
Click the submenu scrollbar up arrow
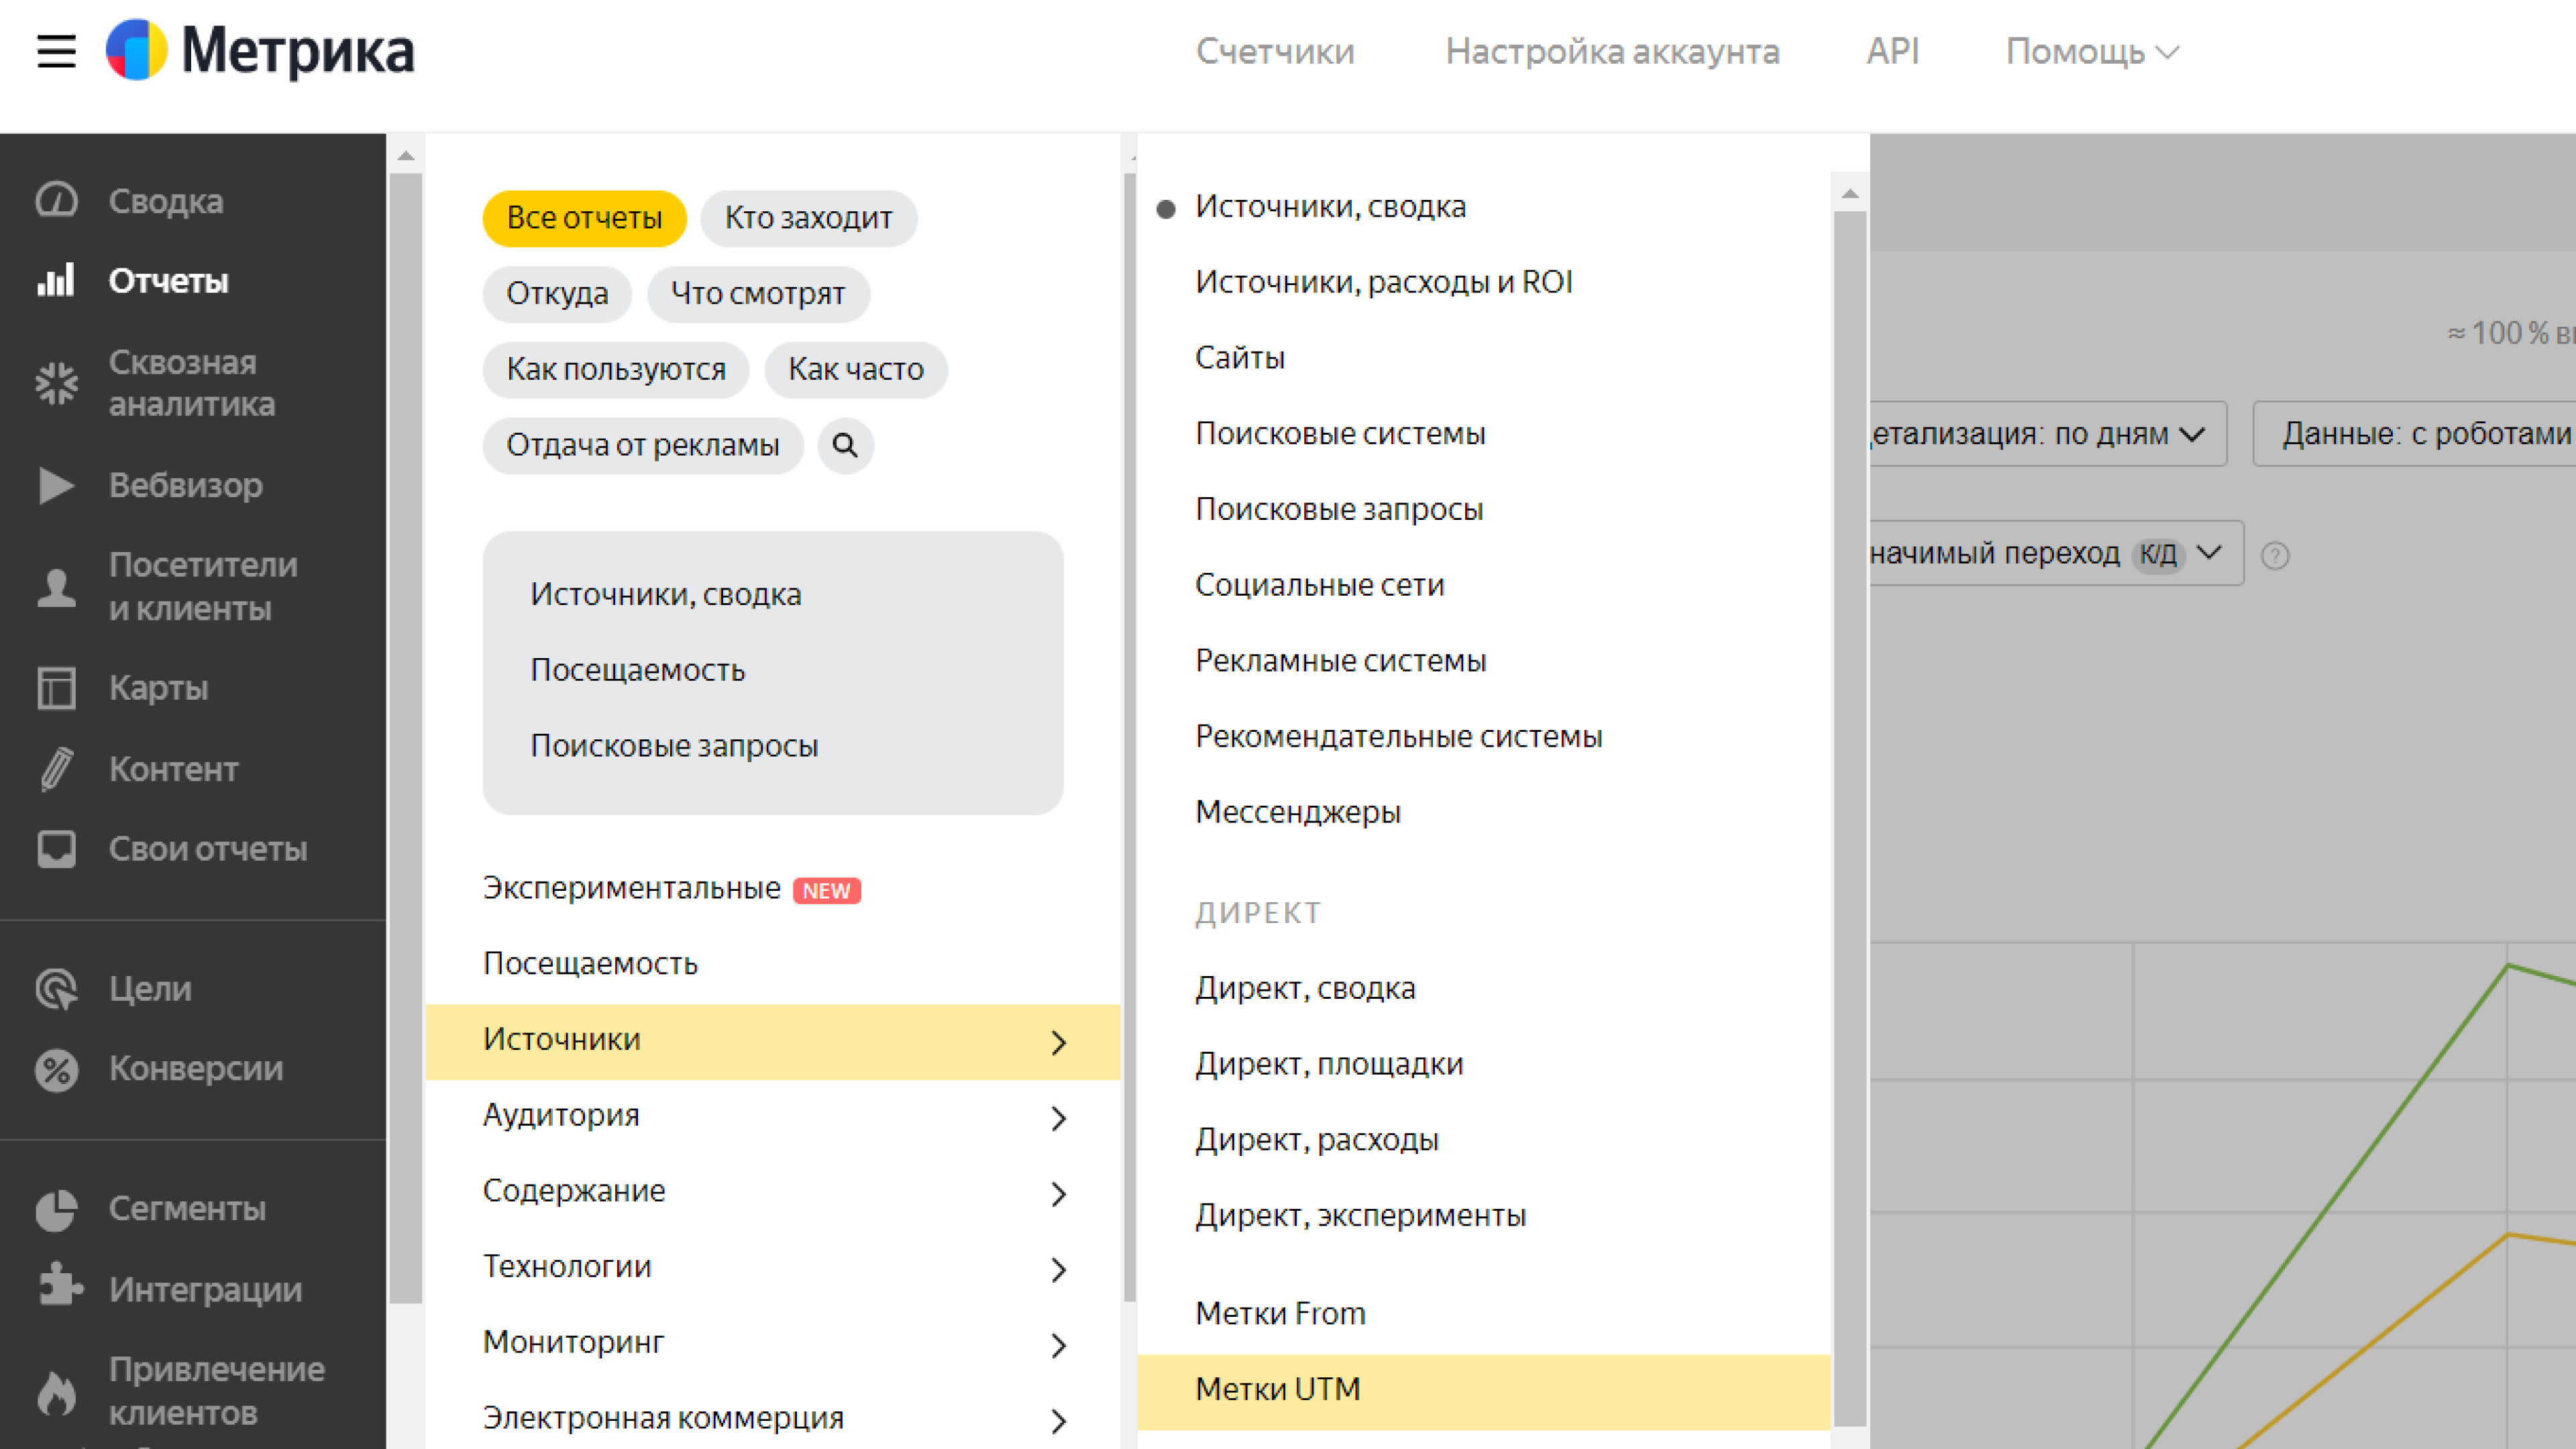(x=1850, y=193)
